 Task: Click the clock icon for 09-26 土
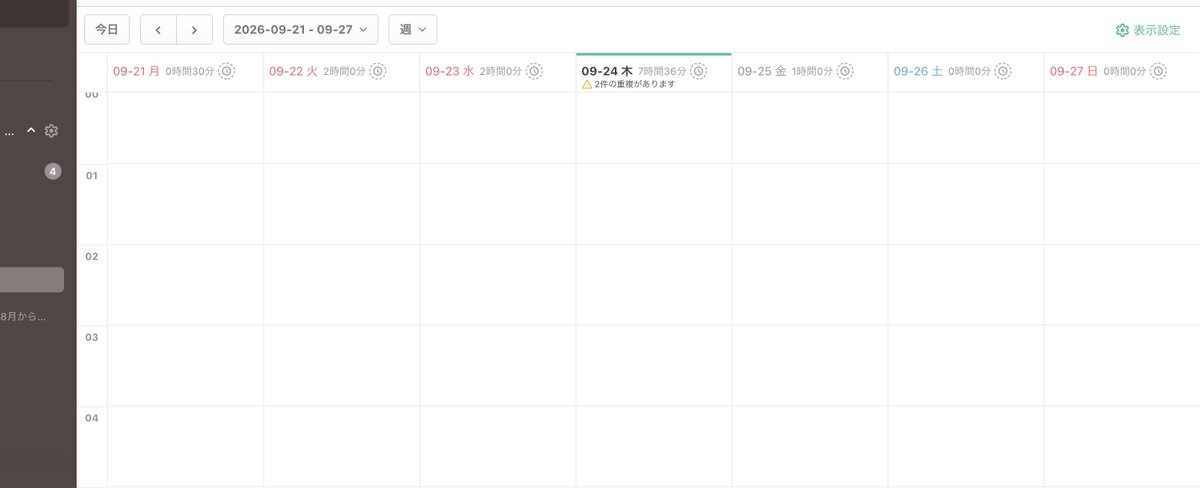pyautogui.click(x=1002, y=71)
